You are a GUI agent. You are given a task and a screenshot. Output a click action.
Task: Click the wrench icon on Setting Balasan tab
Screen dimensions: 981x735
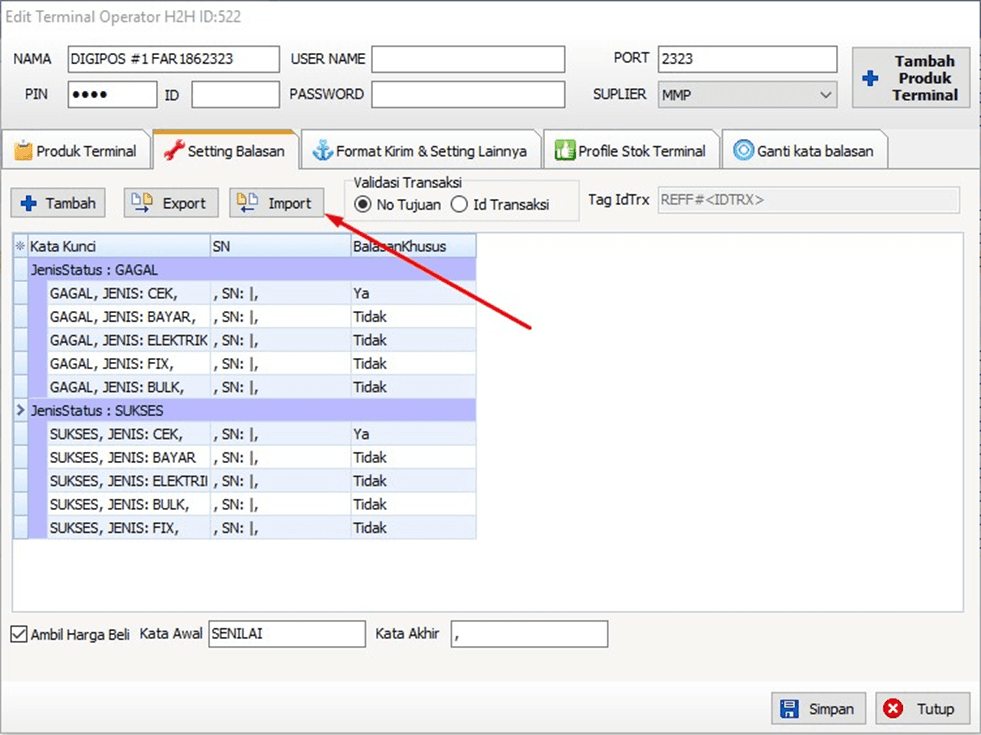tap(173, 151)
